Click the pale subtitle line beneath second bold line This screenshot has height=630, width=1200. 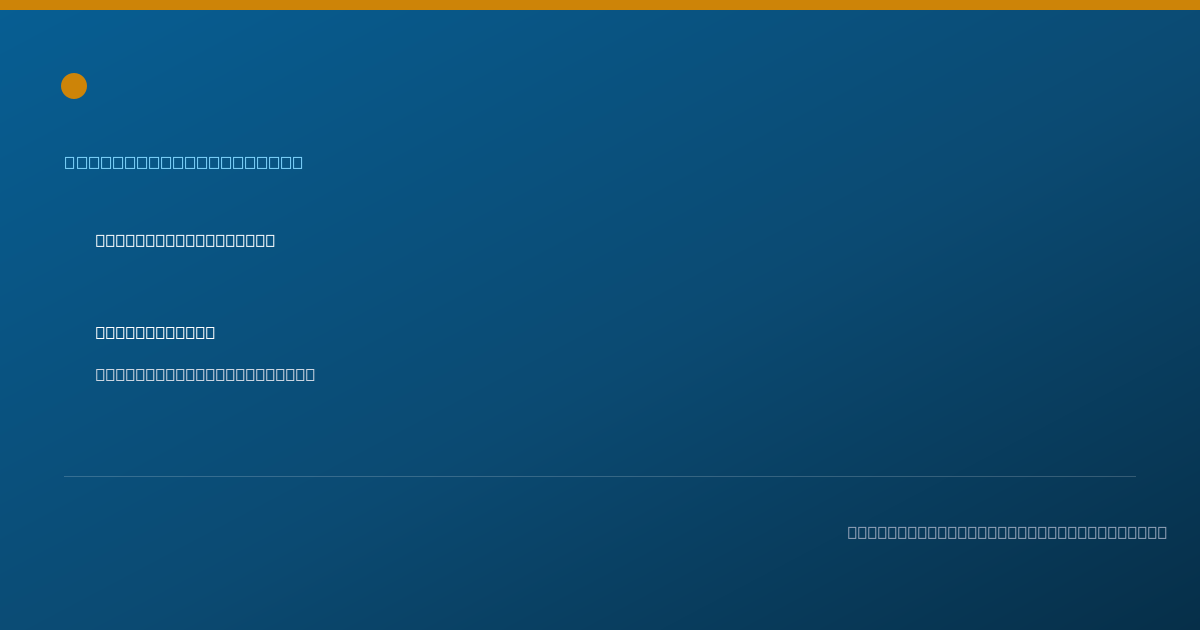(x=205, y=374)
